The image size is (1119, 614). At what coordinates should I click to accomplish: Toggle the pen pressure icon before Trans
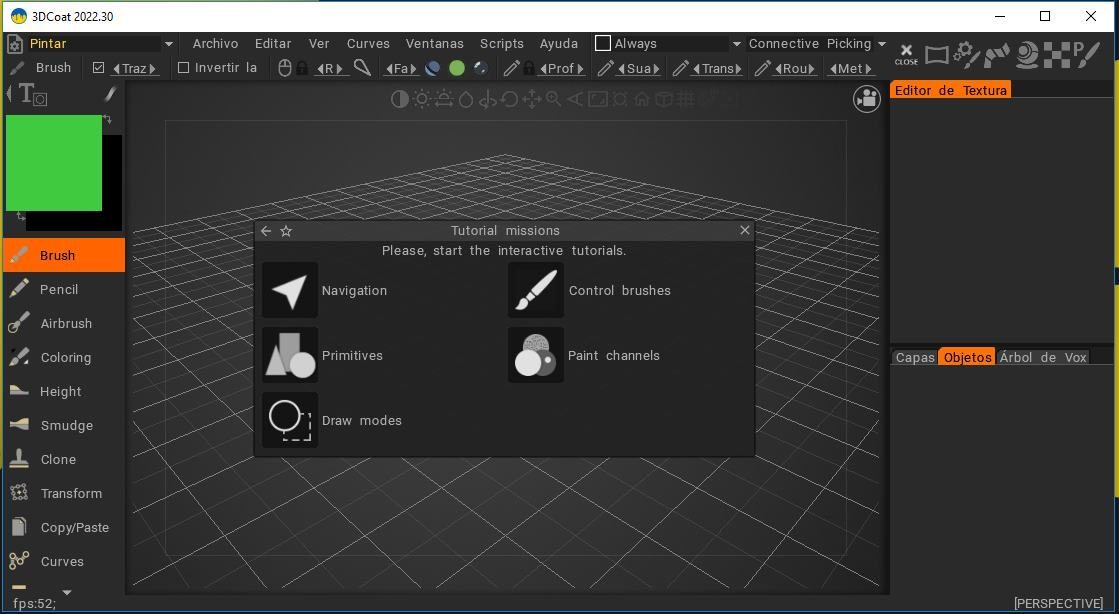click(680, 69)
